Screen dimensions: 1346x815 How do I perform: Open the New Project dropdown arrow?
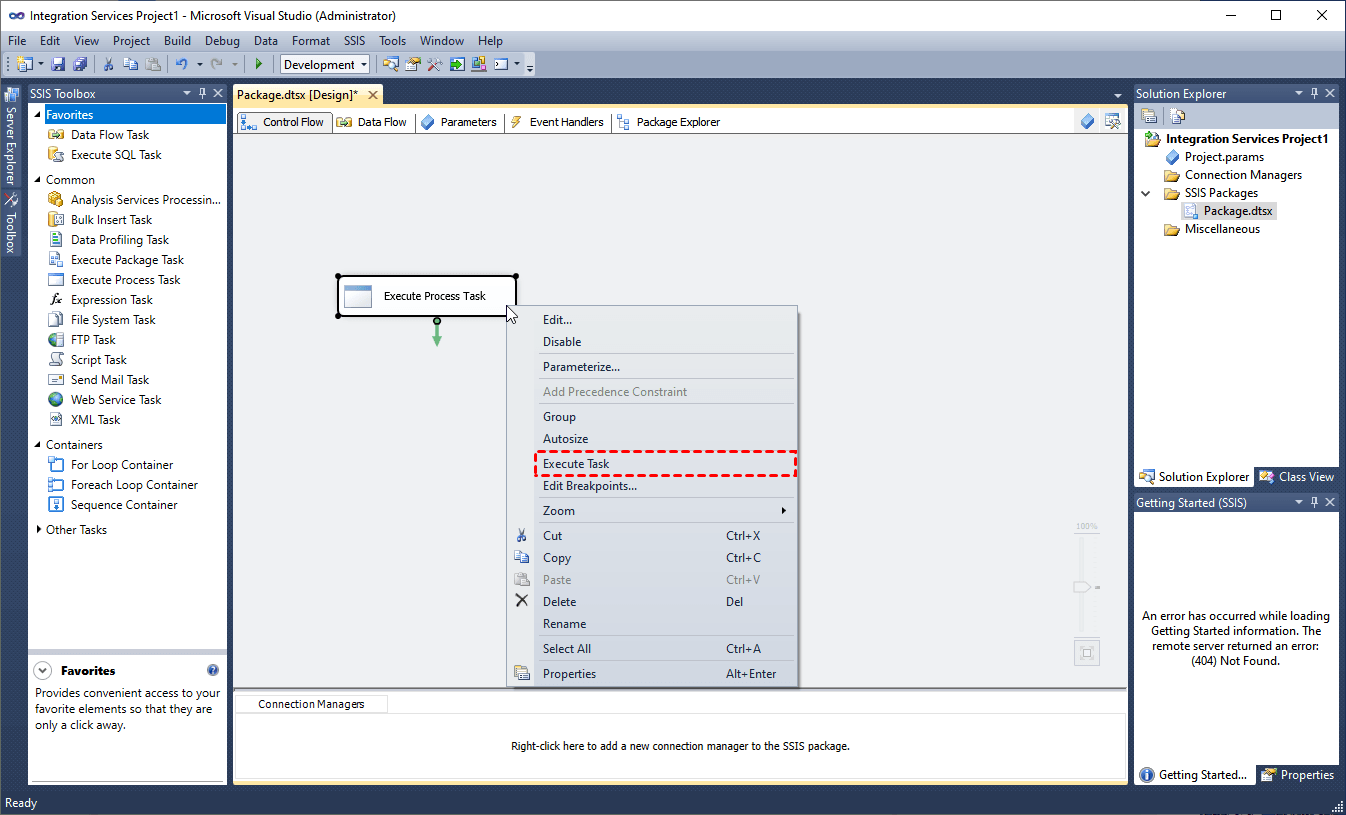click(40, 64)
